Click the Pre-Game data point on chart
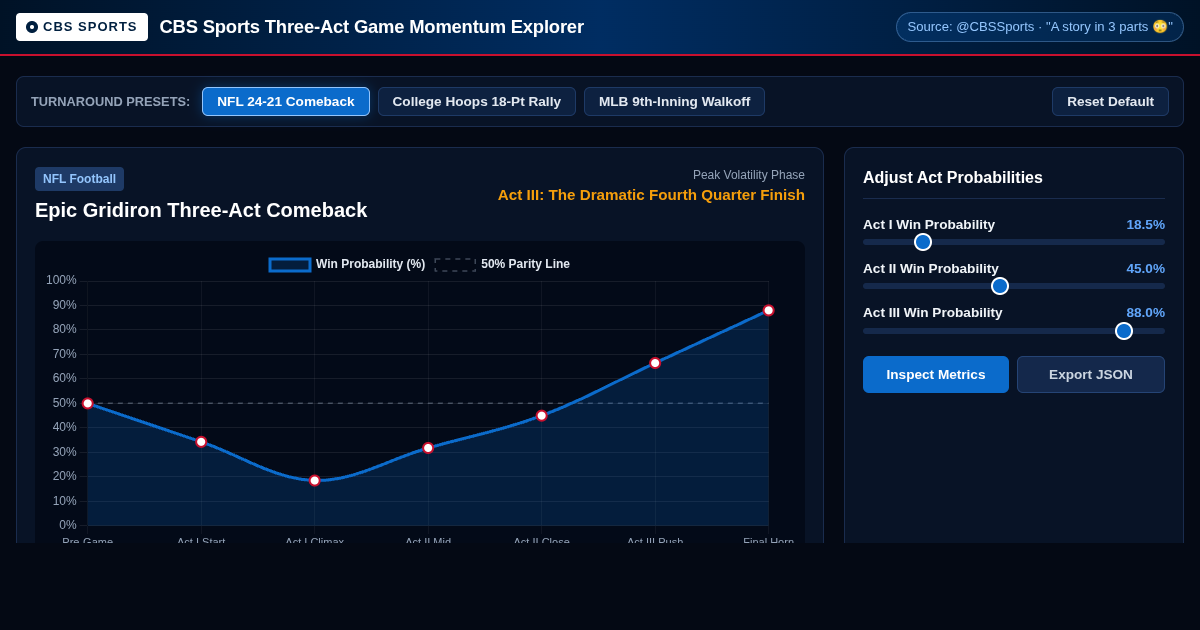This screenshot has width=1200, height=630. click(88, 403)
